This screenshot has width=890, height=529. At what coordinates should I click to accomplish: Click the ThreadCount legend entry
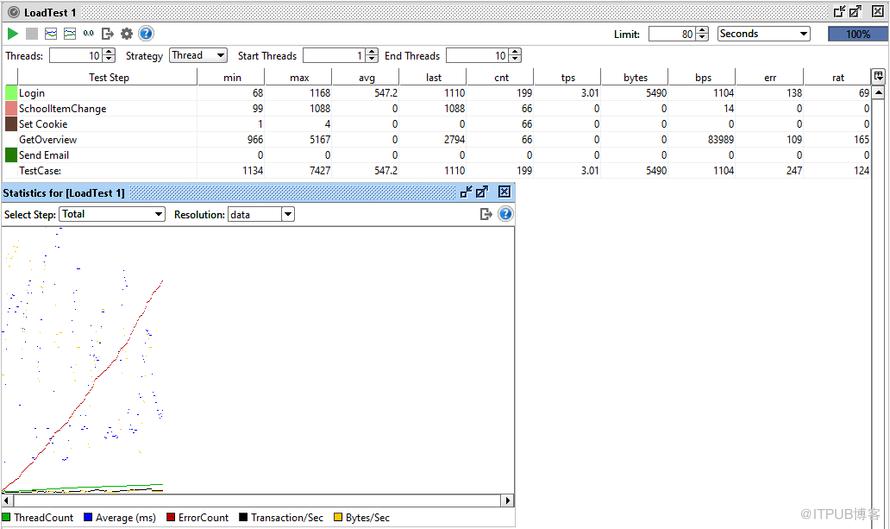point(37,518)
